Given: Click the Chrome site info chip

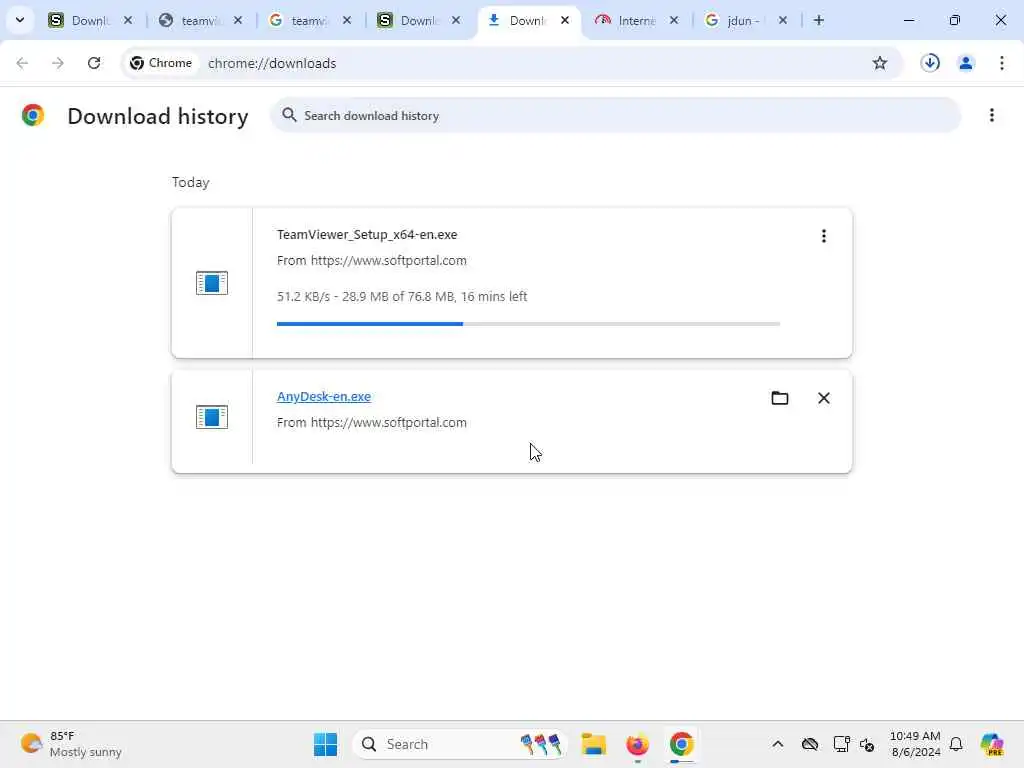Looking at the screenshot, I should click(x=161, y=63).
